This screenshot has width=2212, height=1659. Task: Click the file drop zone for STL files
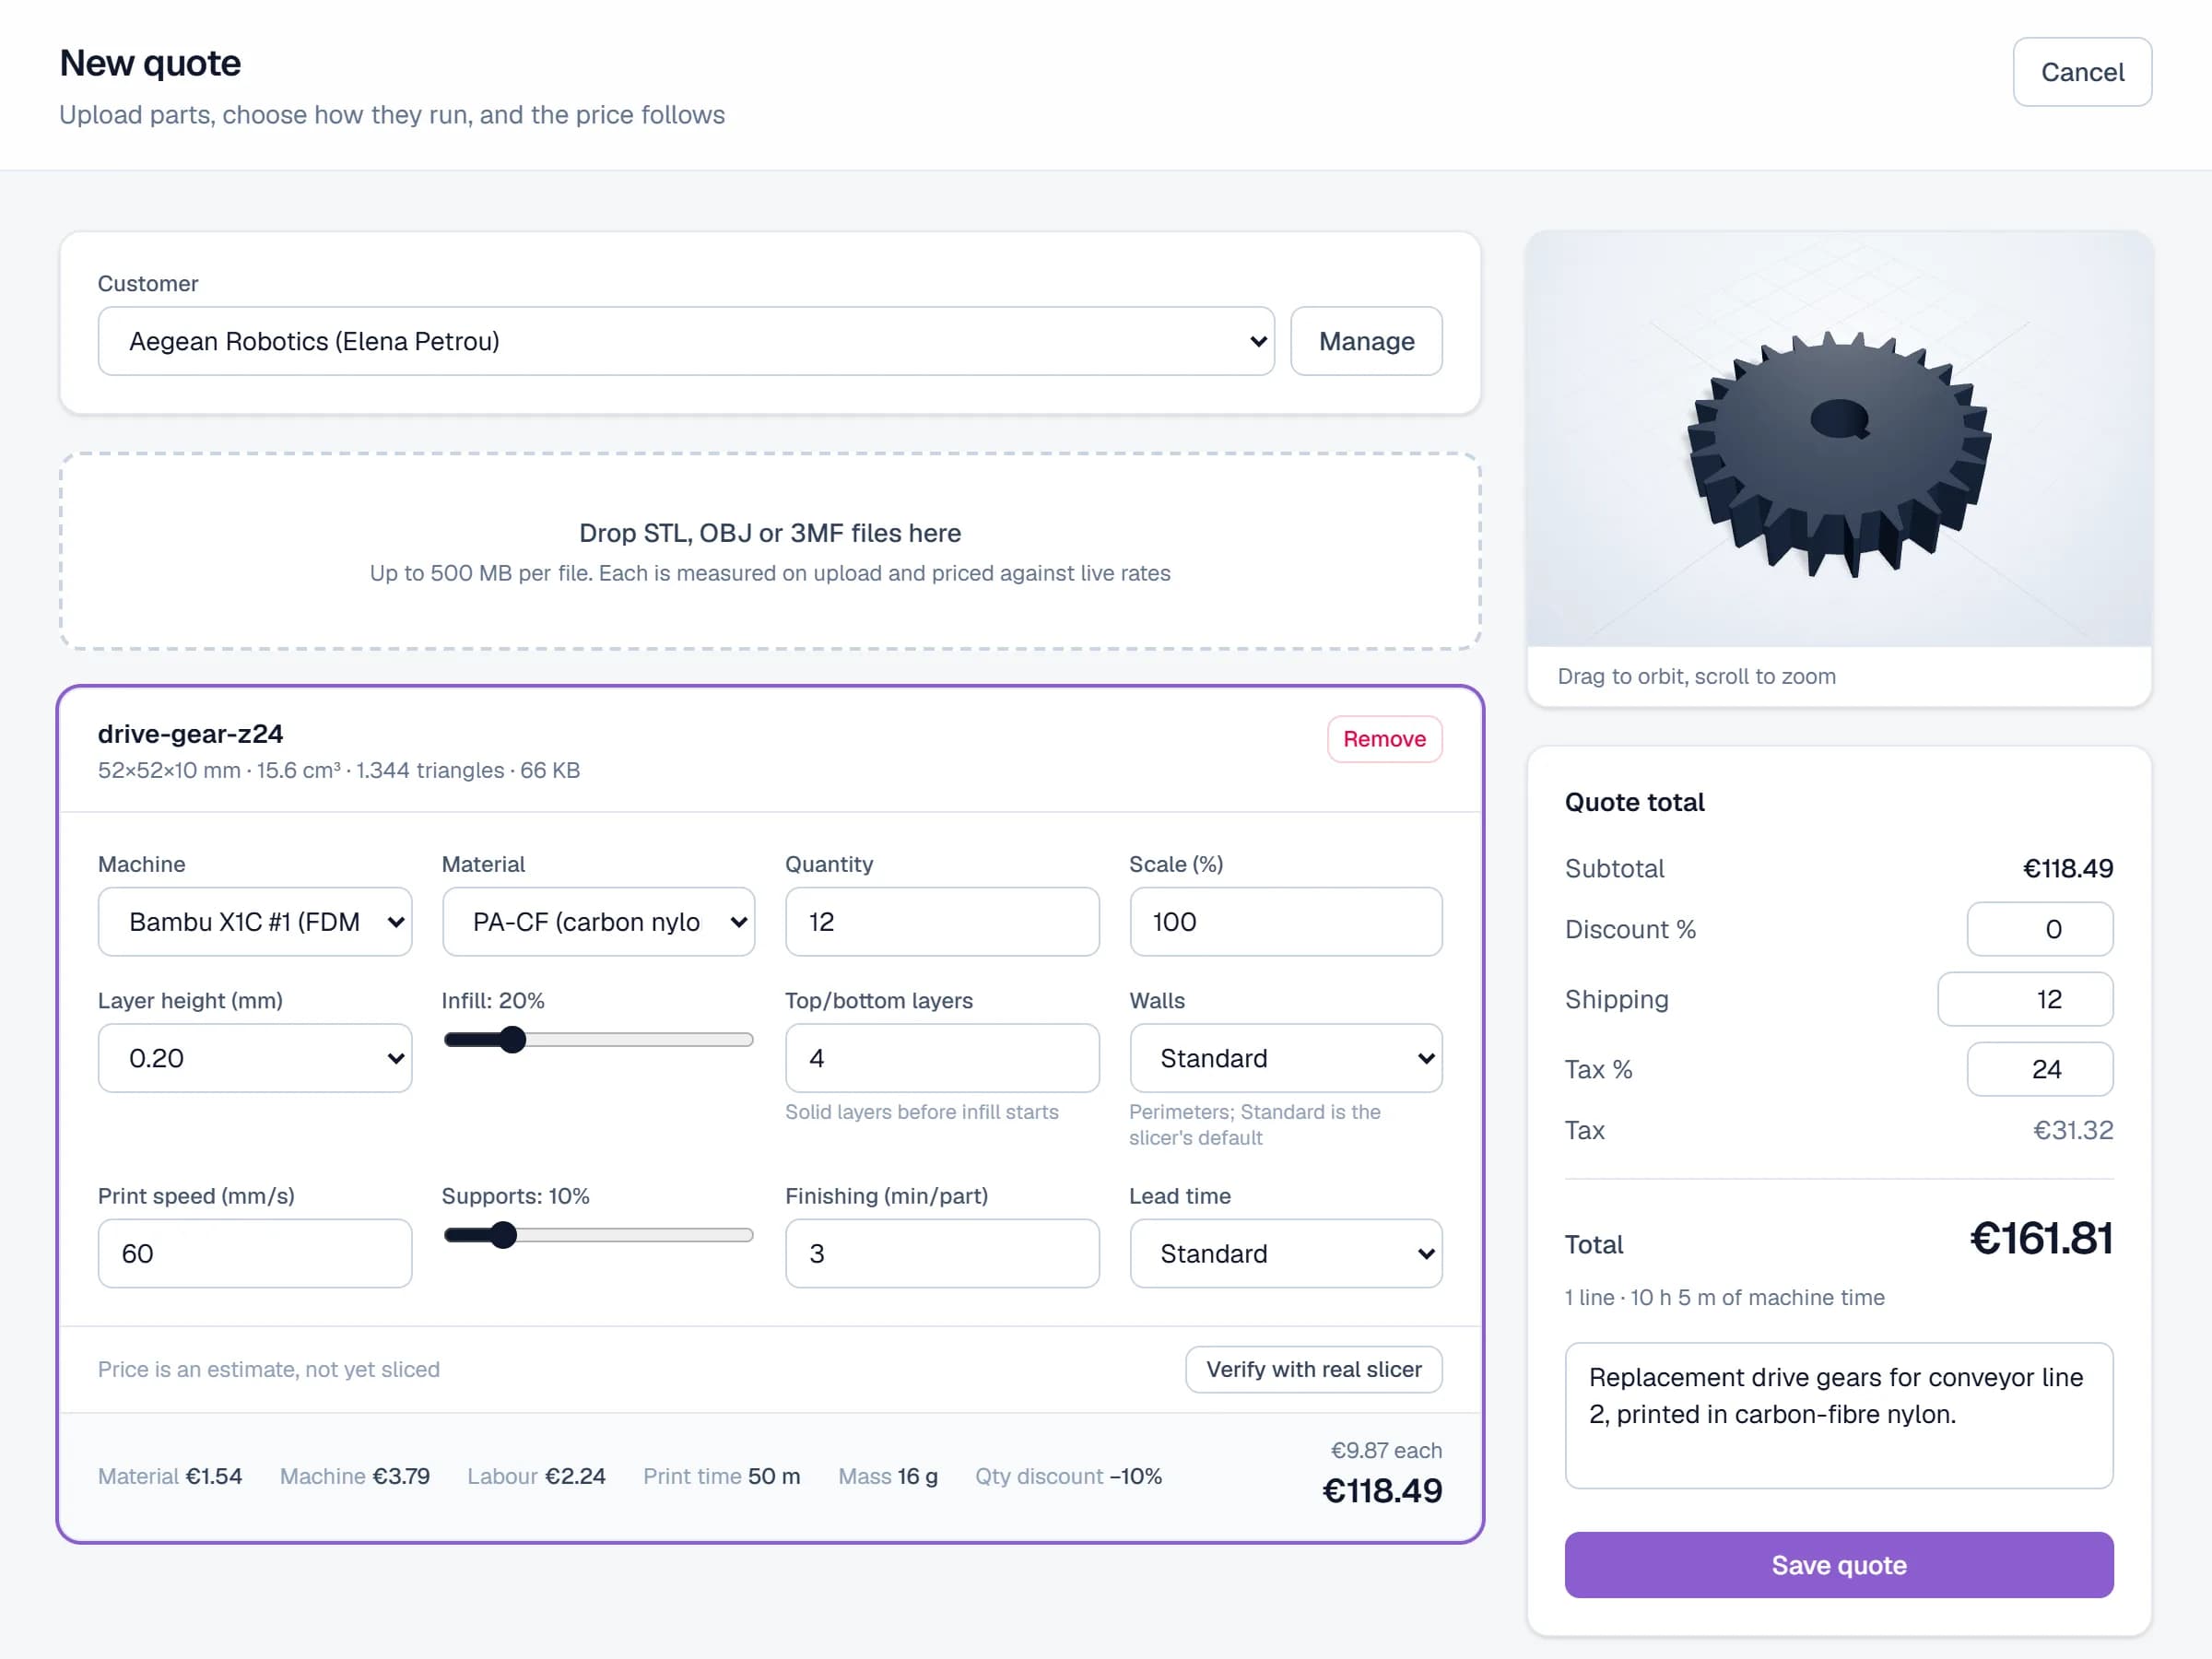point(770,551)
